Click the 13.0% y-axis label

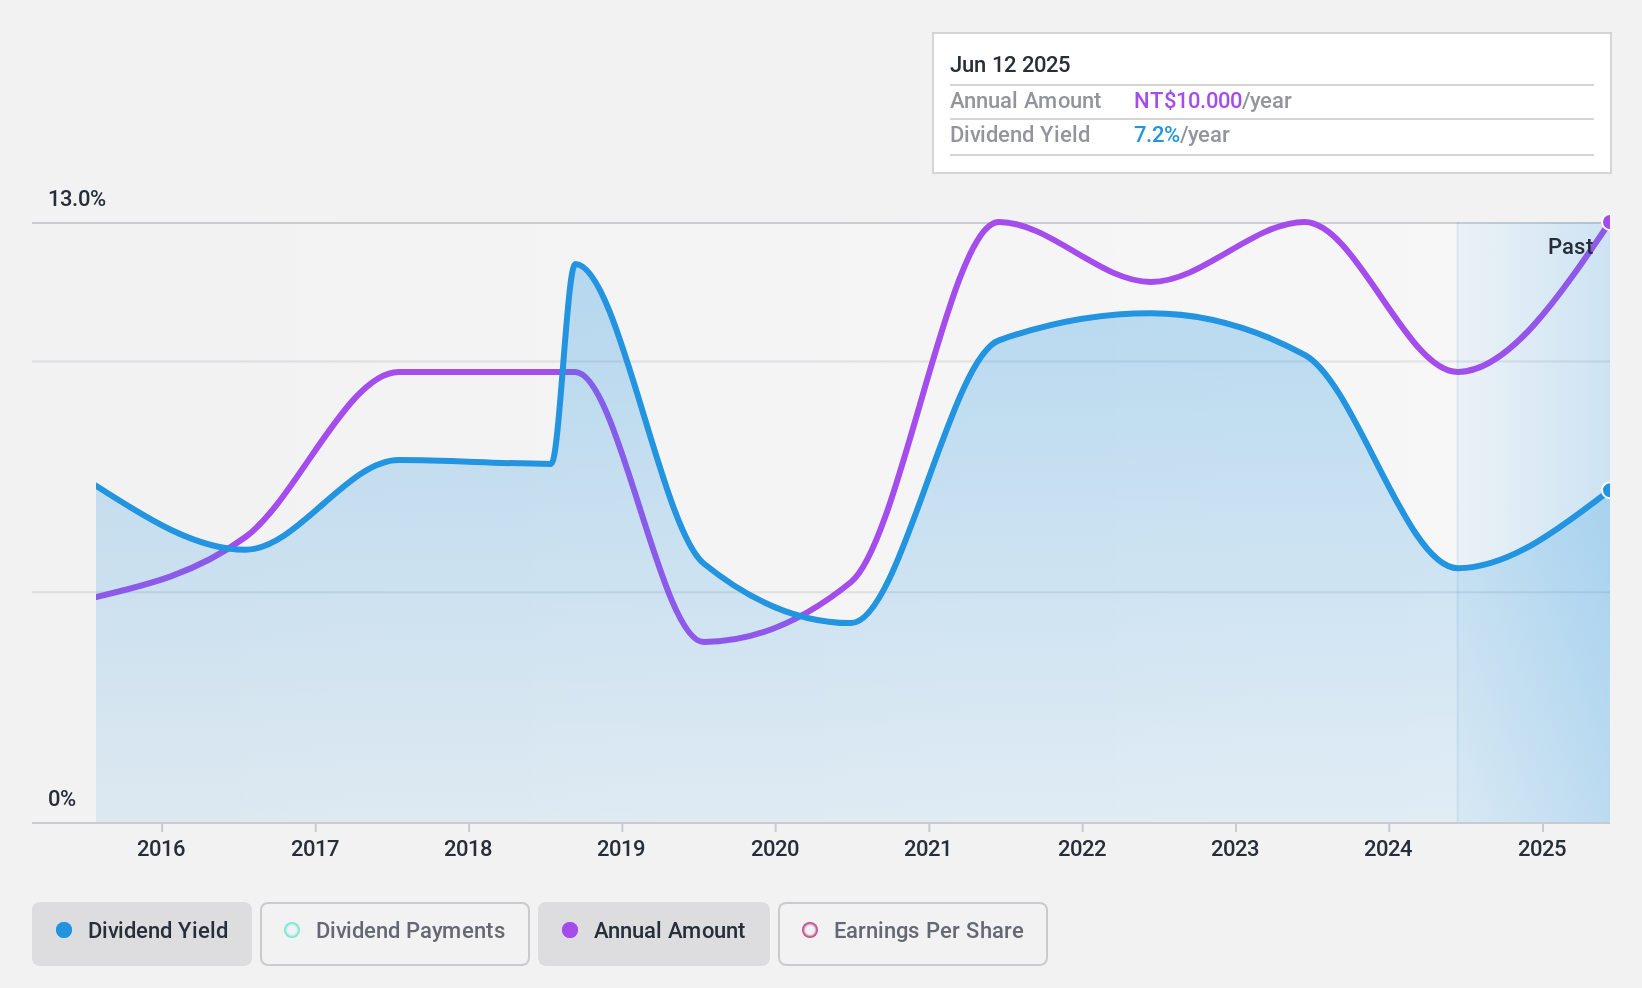[x=77, y=199]
